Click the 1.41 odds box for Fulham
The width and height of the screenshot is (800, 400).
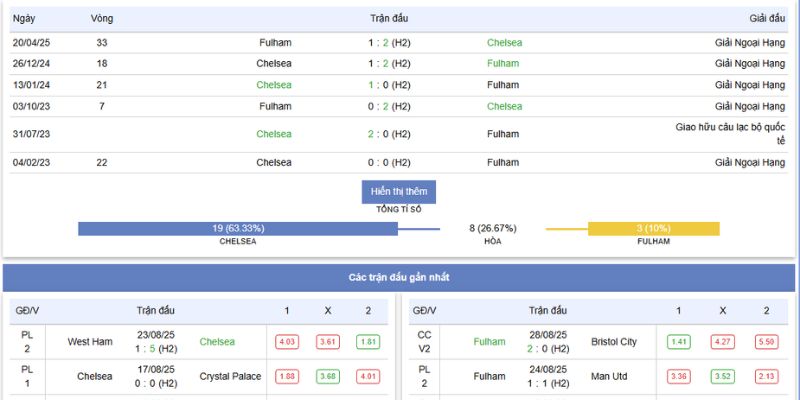click(679, 342)
